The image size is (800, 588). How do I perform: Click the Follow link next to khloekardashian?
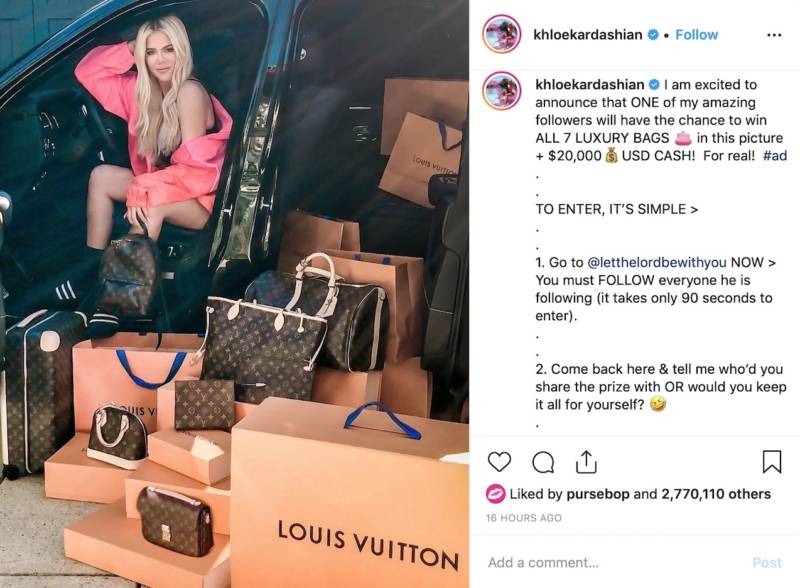click(696, 35)
